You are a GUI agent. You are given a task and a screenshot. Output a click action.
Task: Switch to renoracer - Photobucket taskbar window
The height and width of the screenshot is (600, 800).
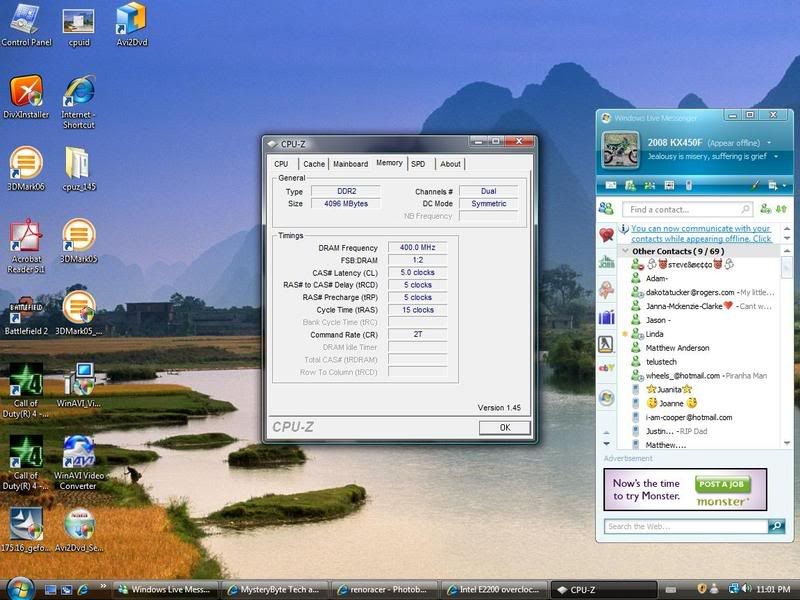pos(384,589)
